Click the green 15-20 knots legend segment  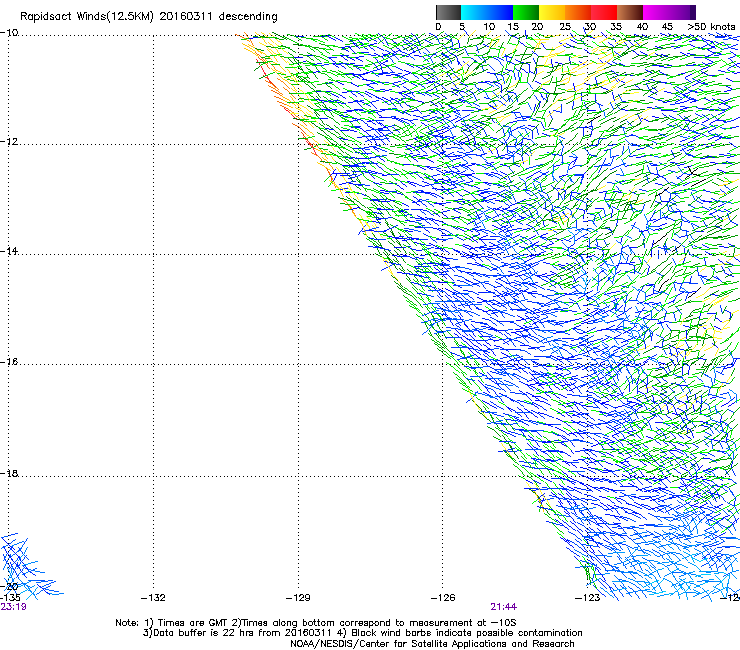[x=526, y=12]
